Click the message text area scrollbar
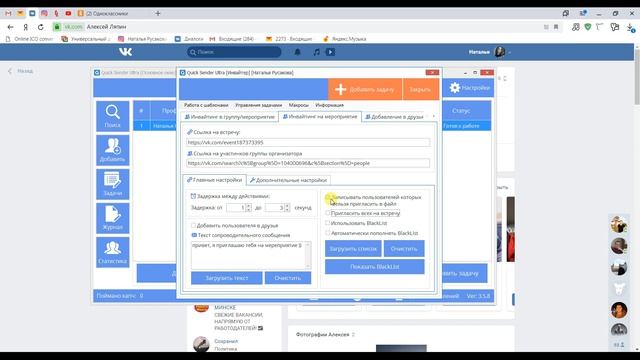This screenshot has width=640, height=360. (x=308, y=255)
